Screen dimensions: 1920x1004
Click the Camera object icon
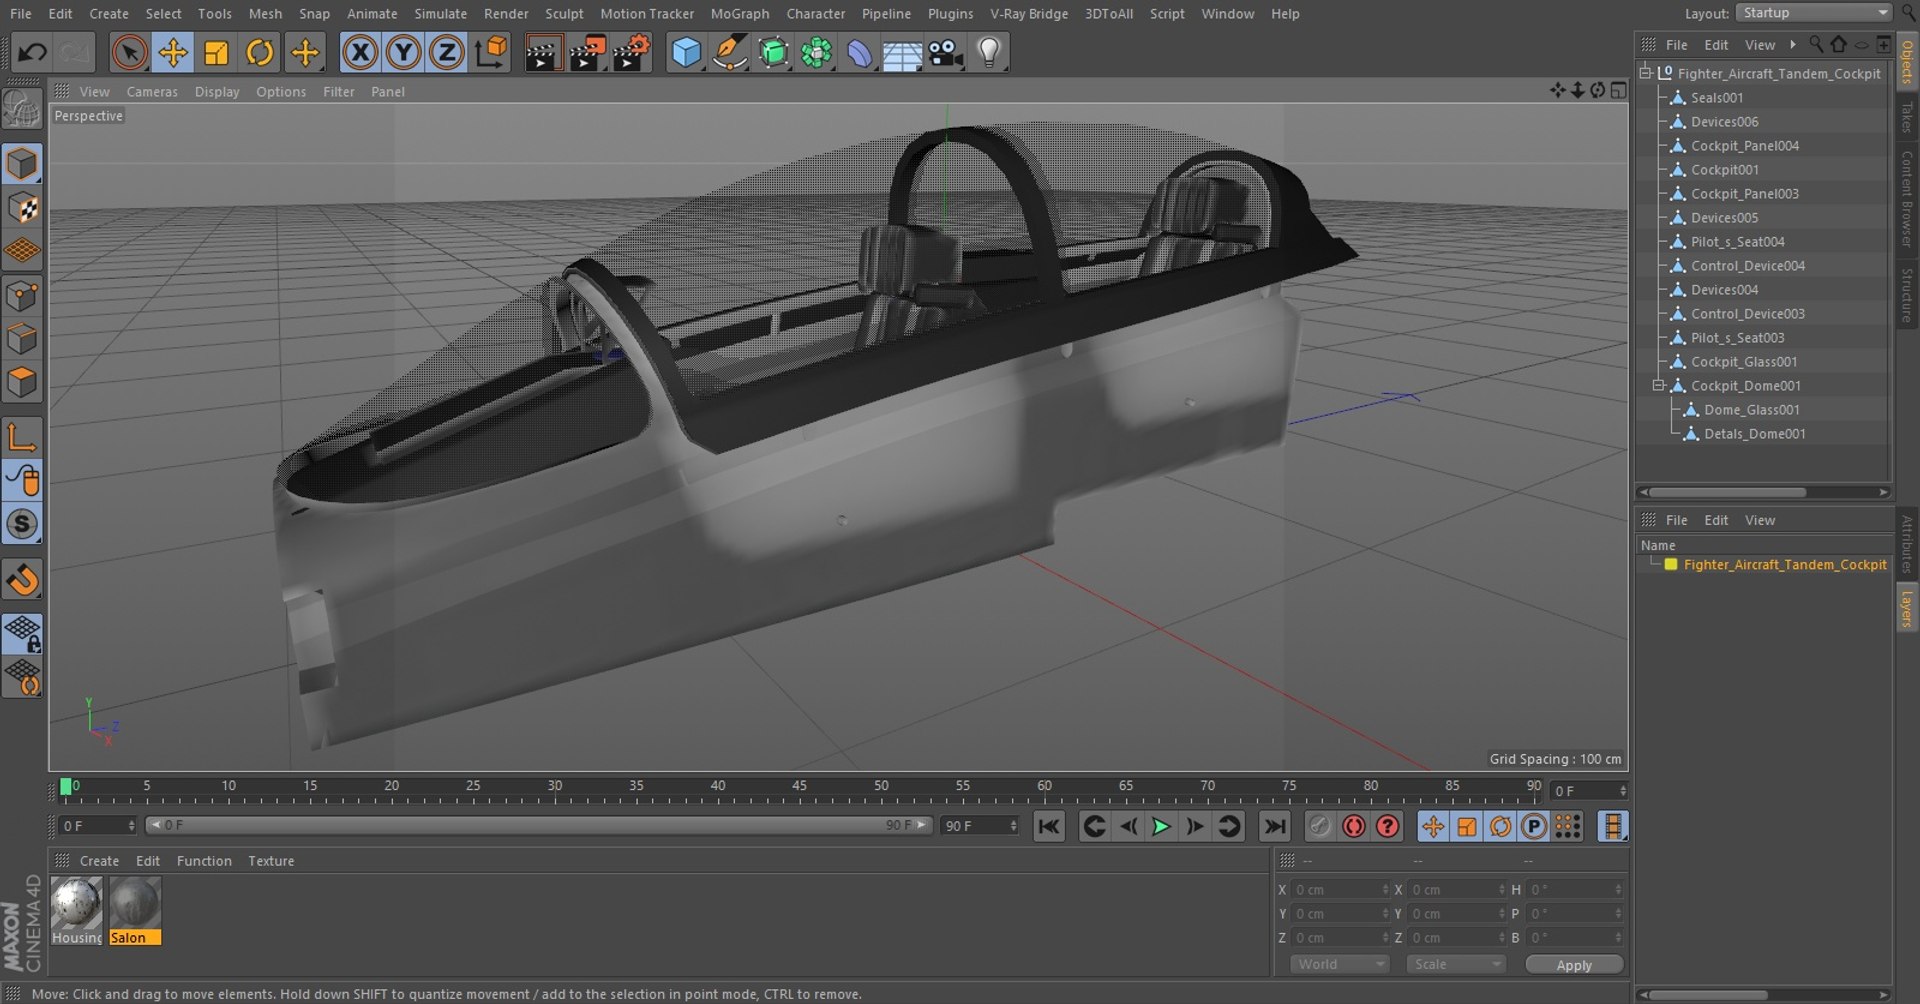pos(944,52)
